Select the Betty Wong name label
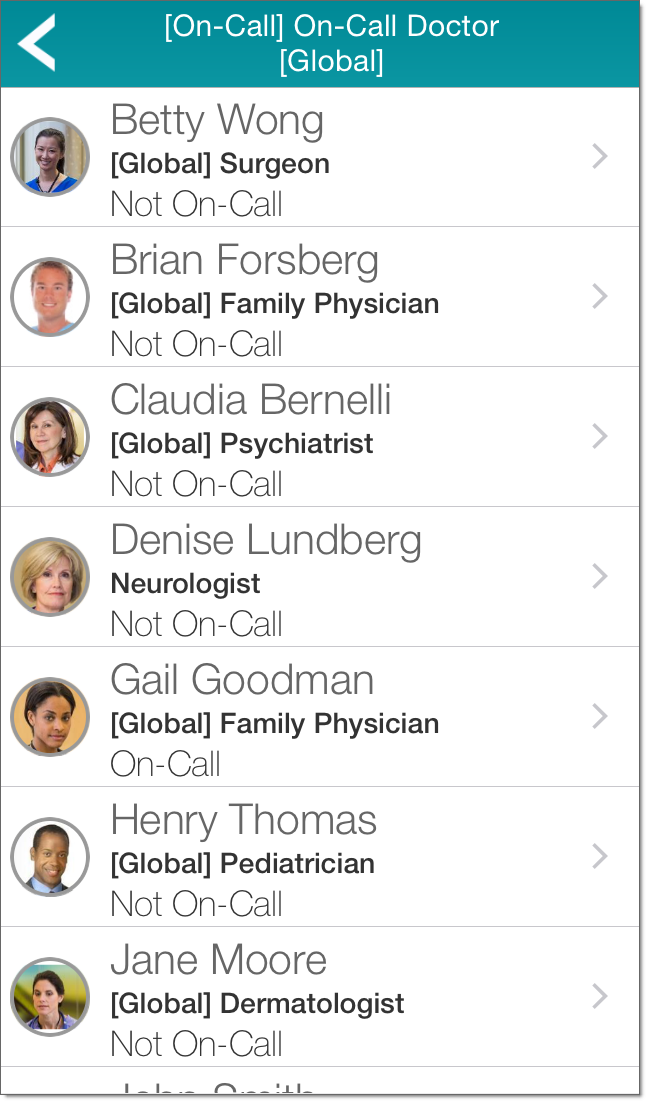The height and width of the screenshot is (1101, 646). click(217, 121)
